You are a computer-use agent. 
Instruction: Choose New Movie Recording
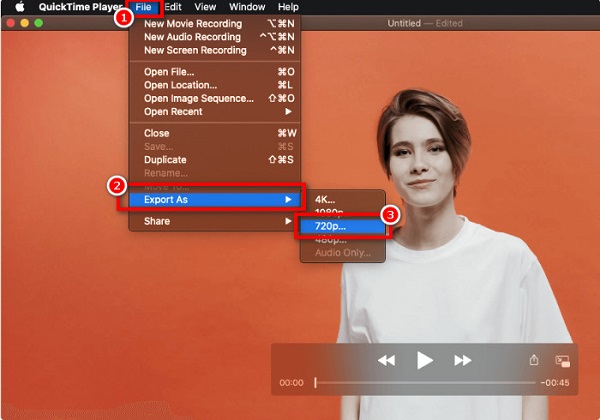point(215,24)
